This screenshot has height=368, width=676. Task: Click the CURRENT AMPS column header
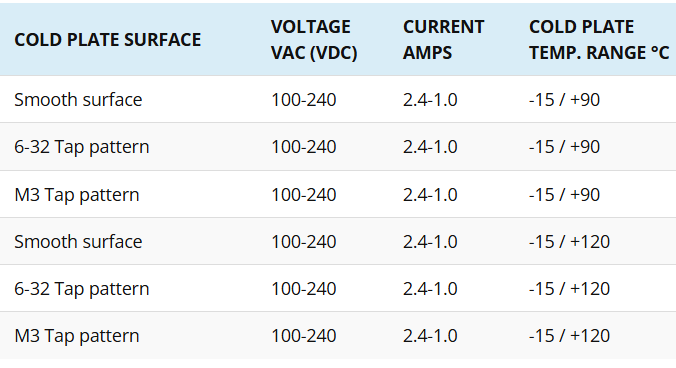click(444, 40)
